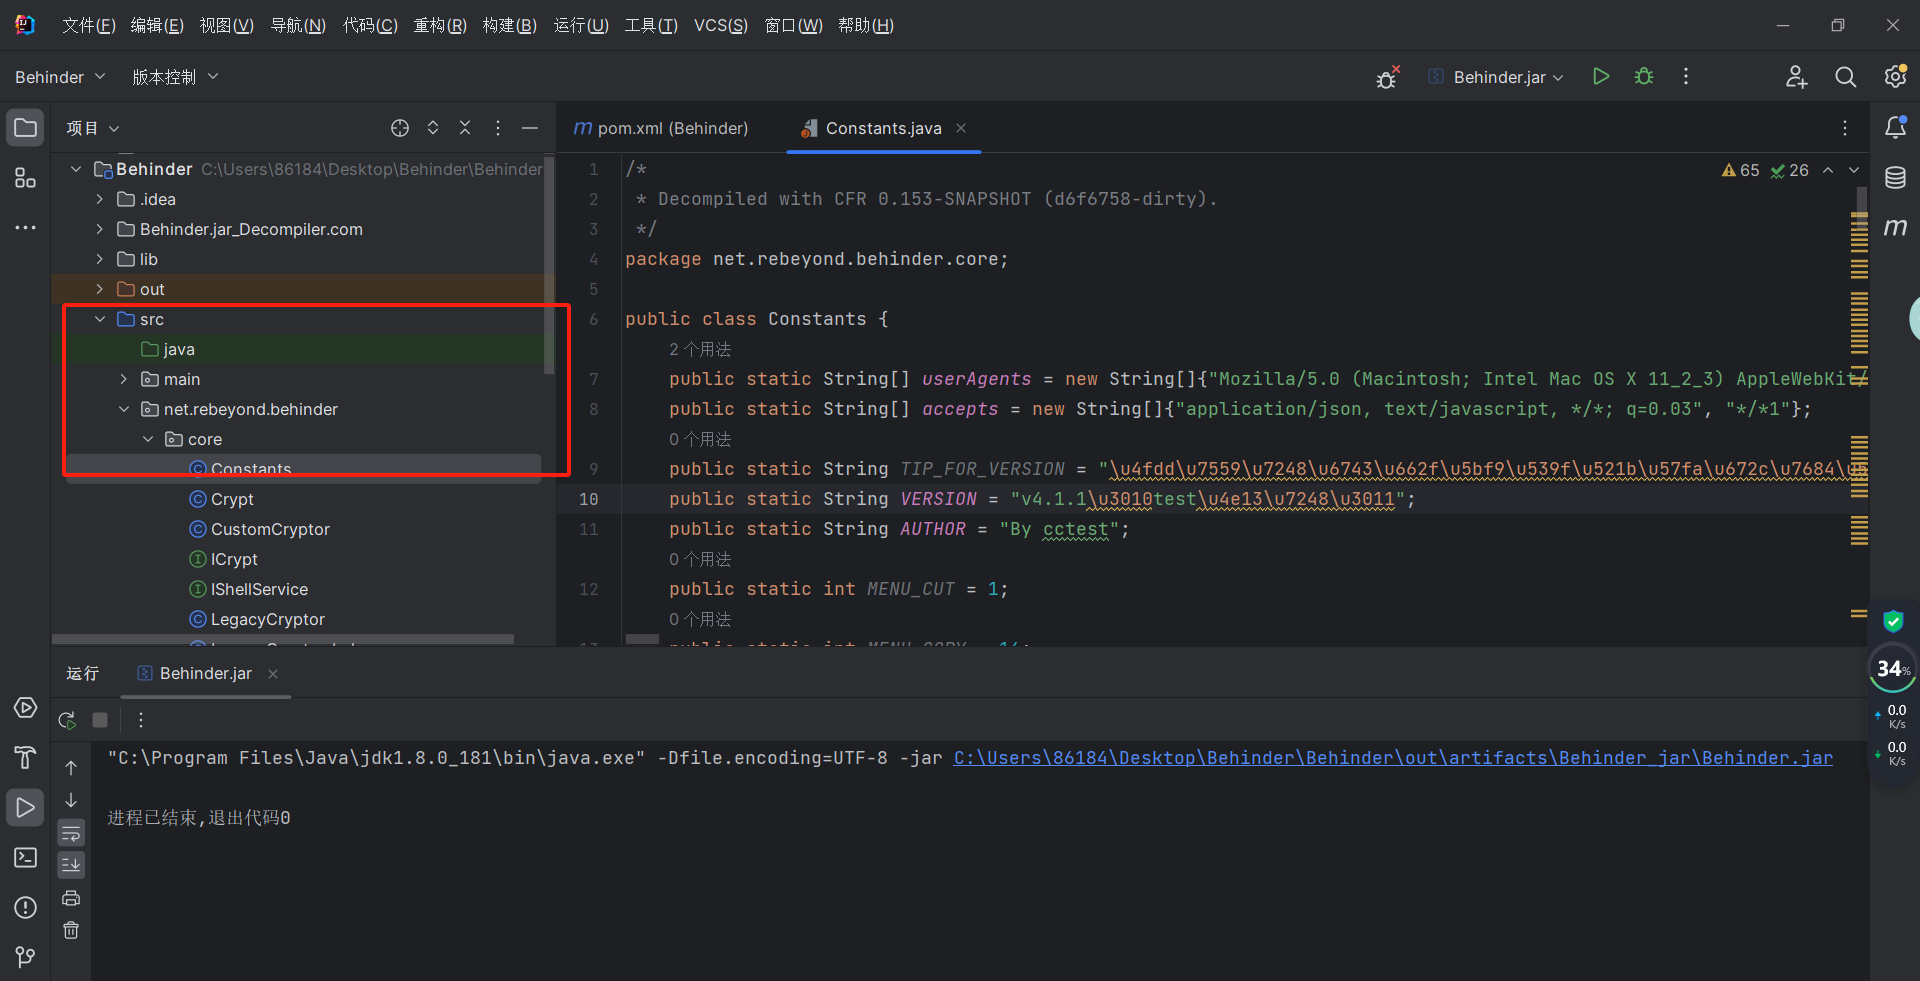Expand all project tree nodes
The image size is (1920, 981).
point(433,128)
